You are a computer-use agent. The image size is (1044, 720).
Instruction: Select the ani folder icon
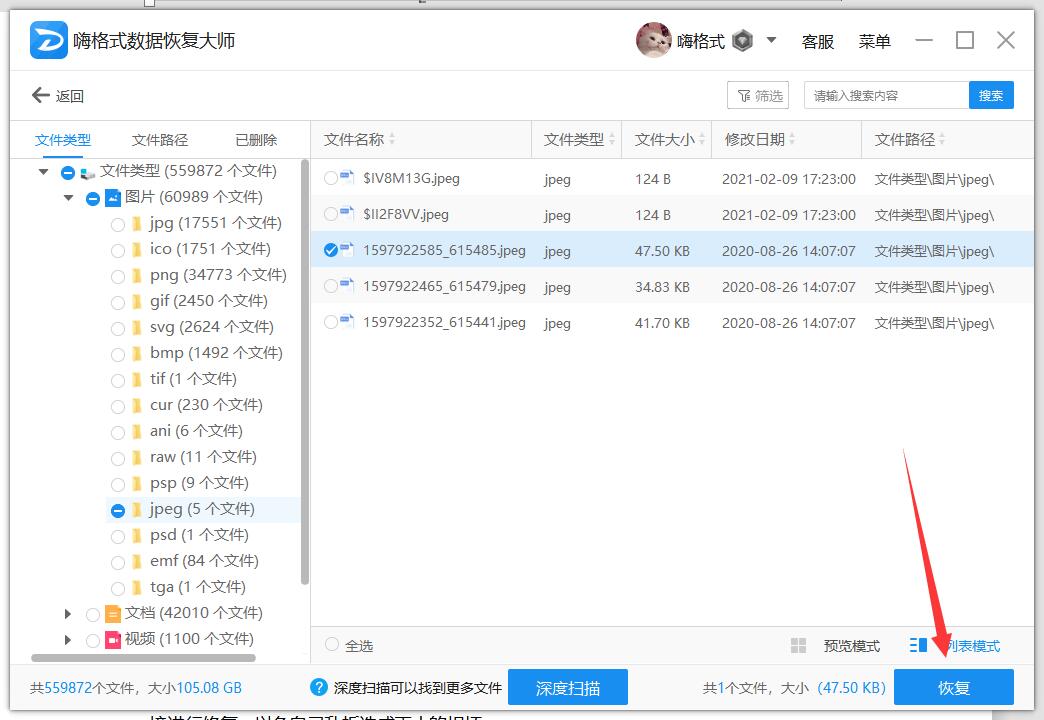(x=136, y=432)
